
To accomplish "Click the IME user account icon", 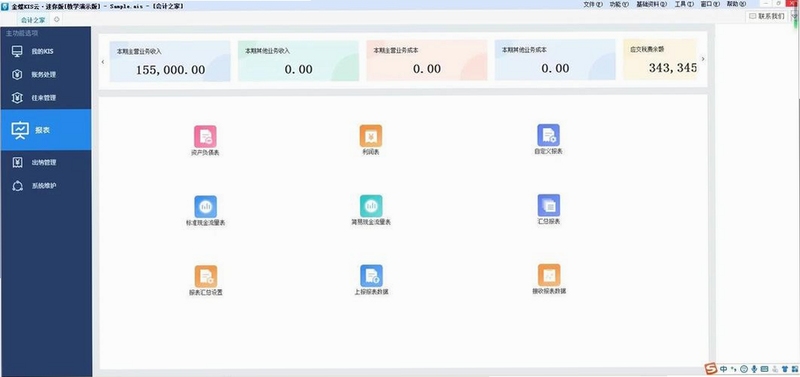I will pyautogui.click(x=775, y=369).
